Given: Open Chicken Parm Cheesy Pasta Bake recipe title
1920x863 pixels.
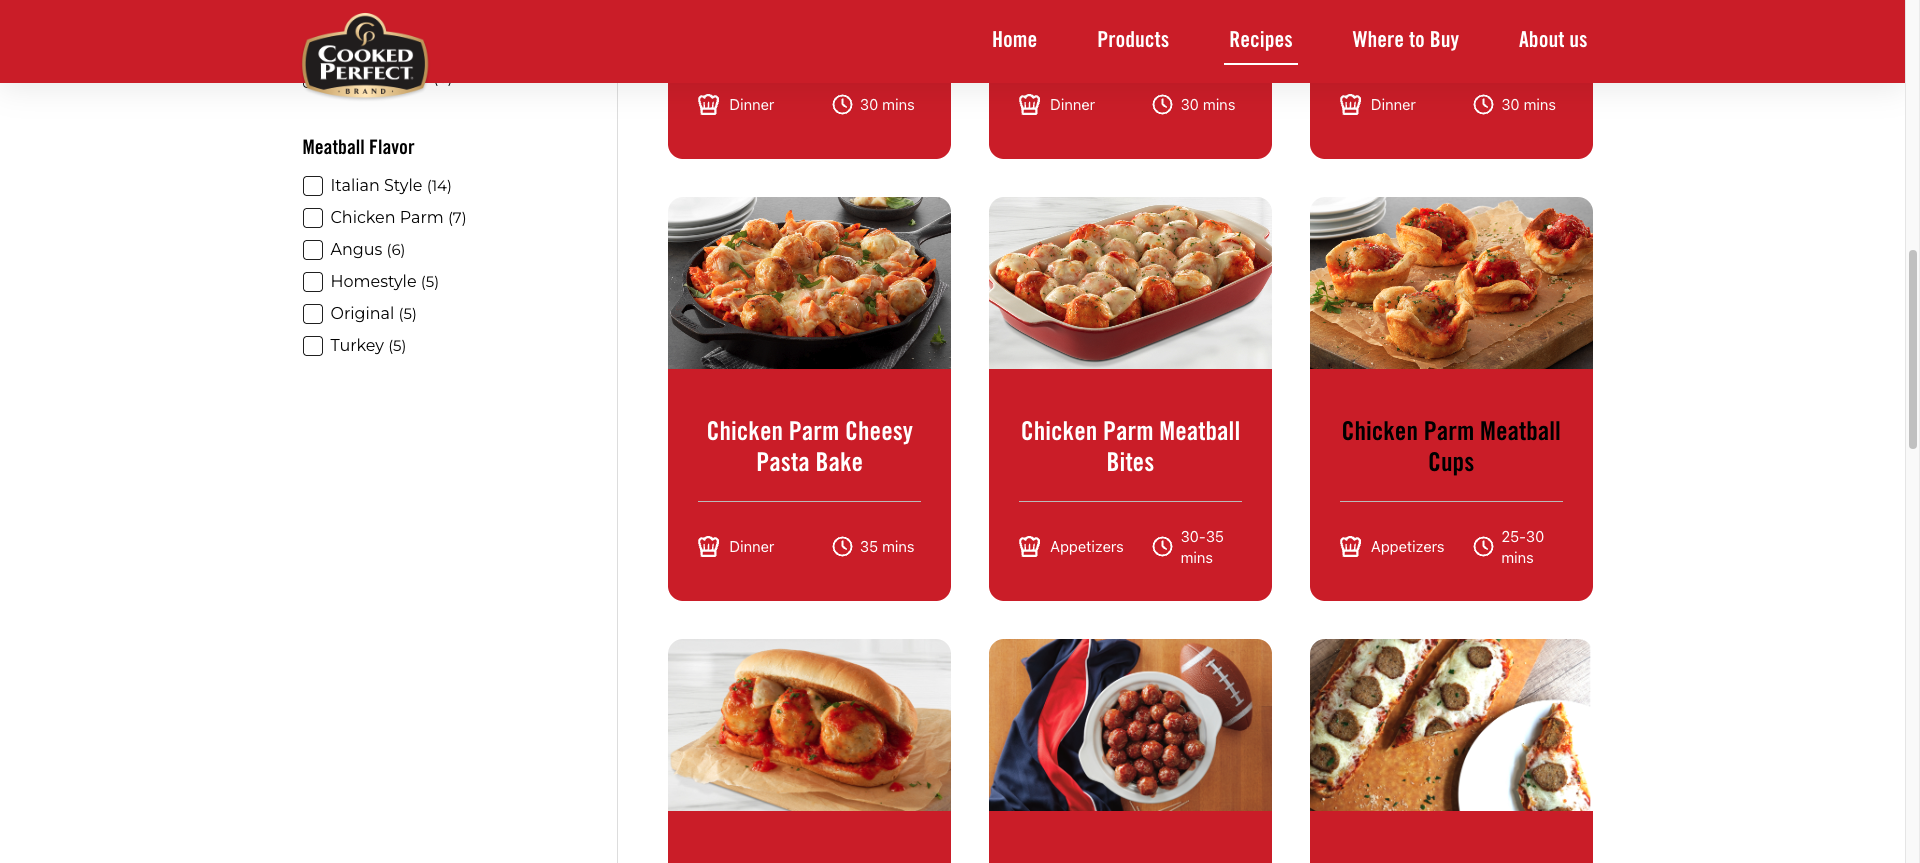Looking at the screenshot, I should [x=809, y=447].
